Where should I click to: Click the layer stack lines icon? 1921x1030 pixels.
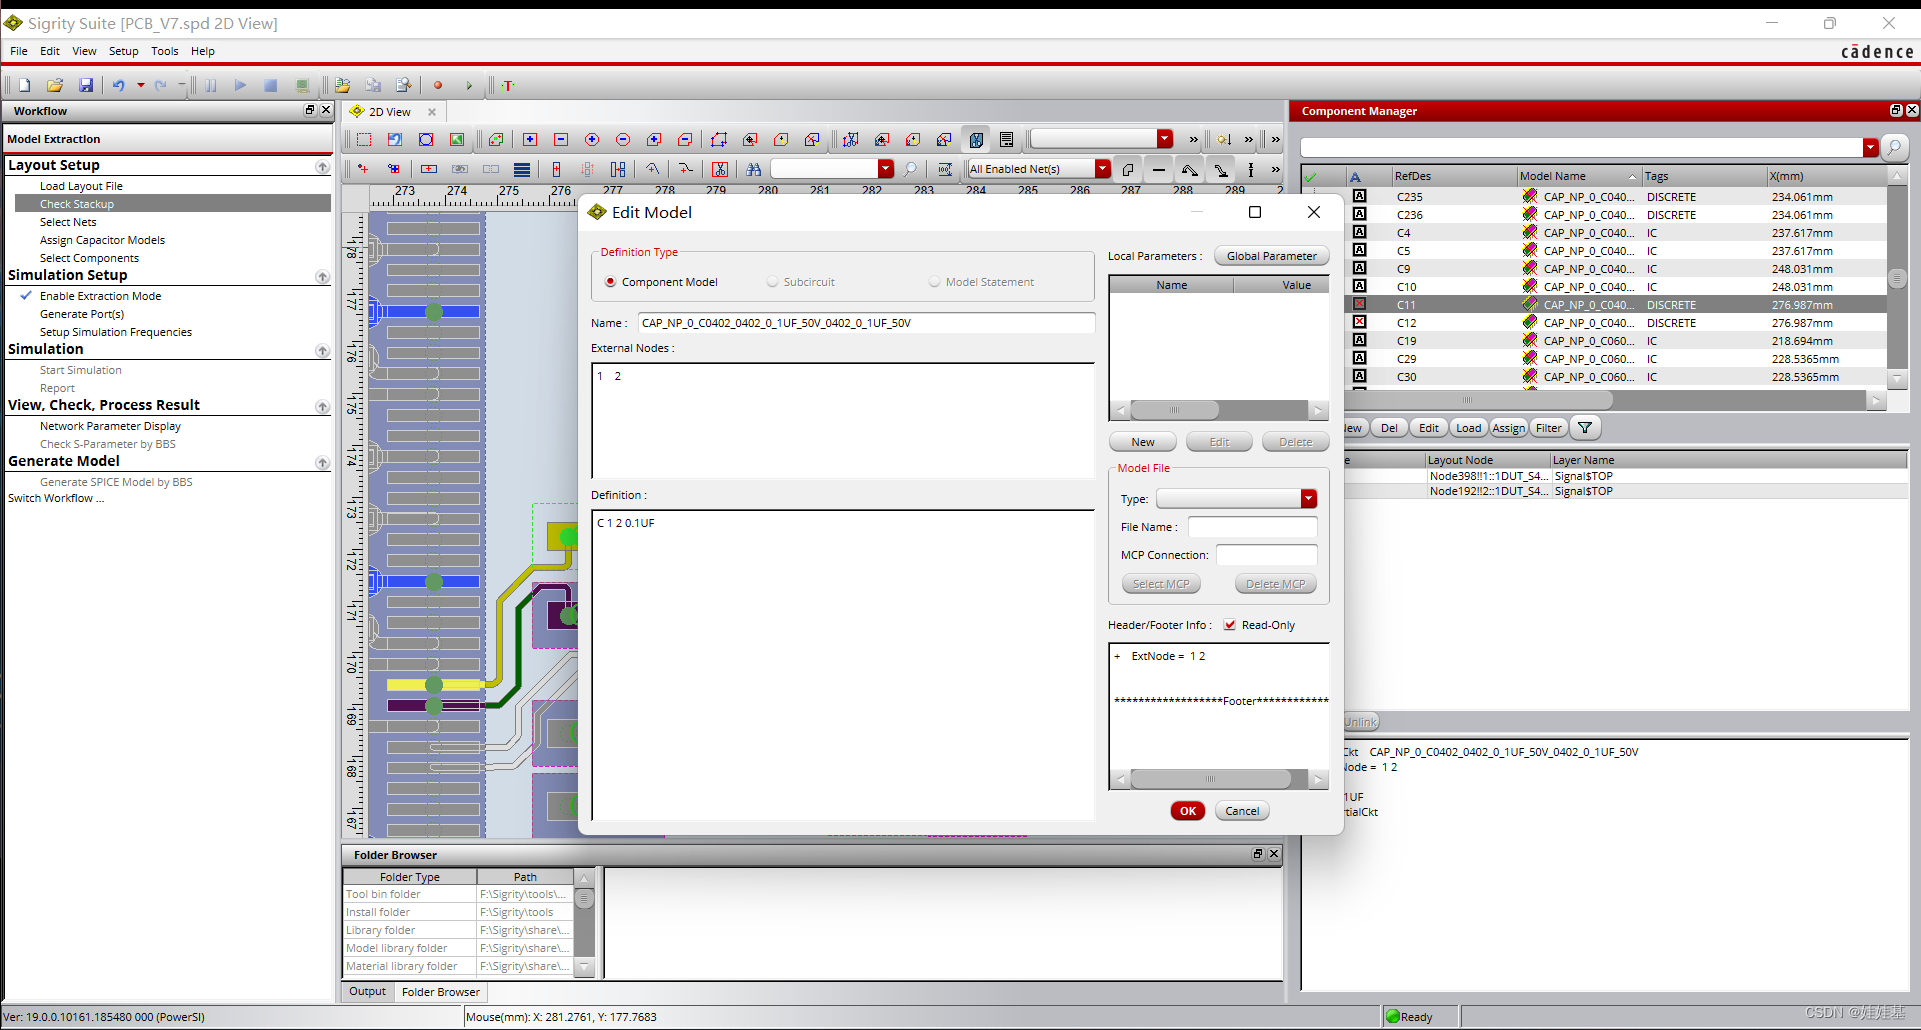[522, 169]
